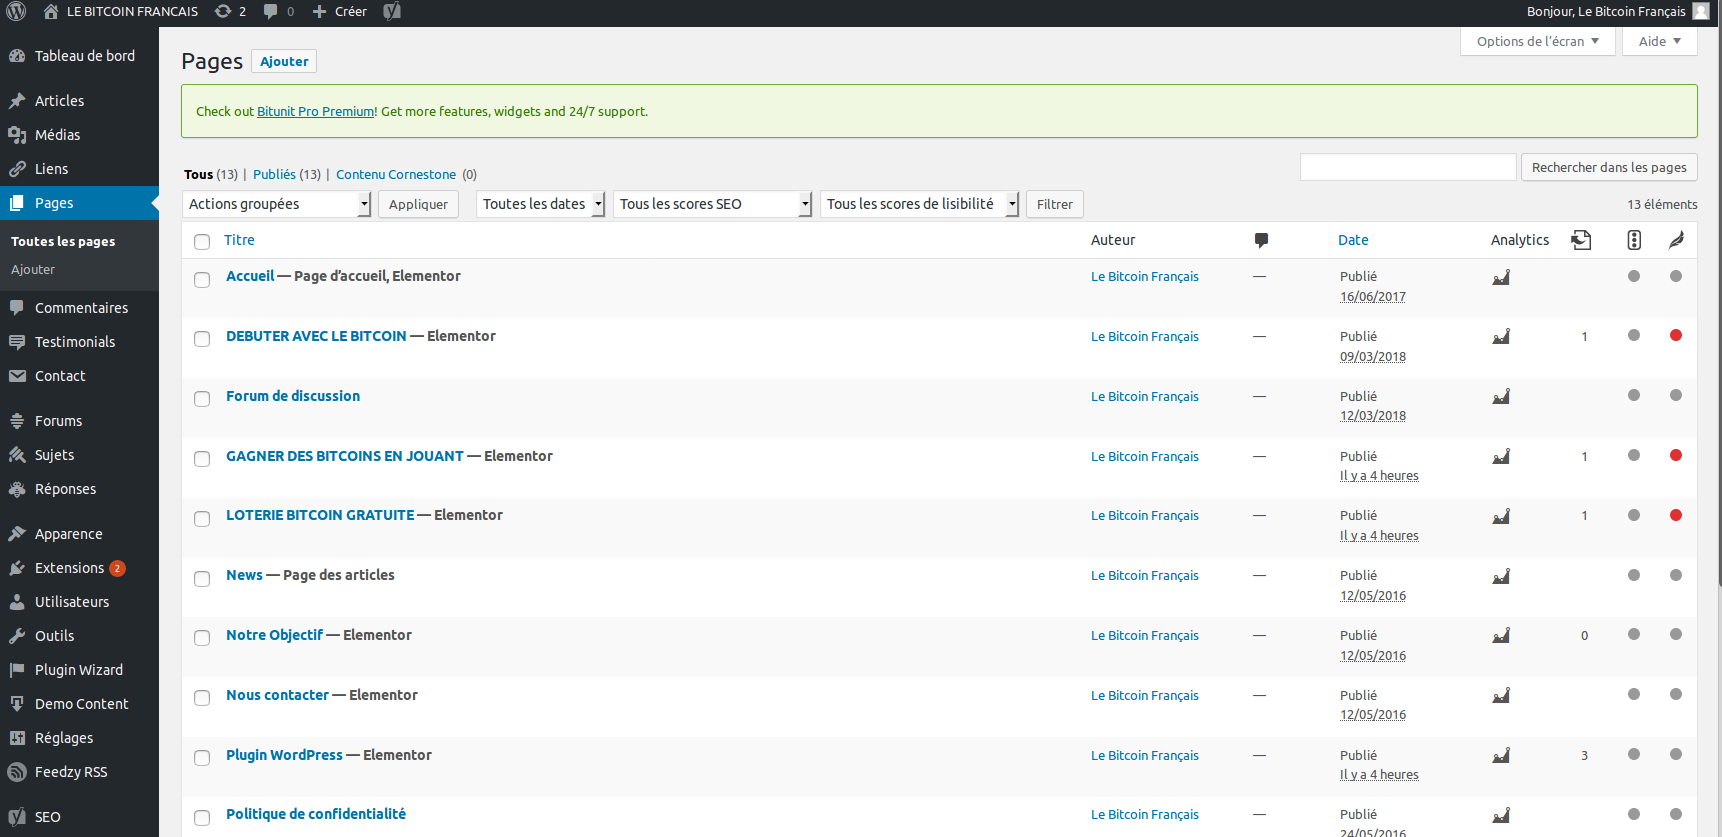Open Plugin WordPress page title link
1722x837 pixels.
click(284, 755)
